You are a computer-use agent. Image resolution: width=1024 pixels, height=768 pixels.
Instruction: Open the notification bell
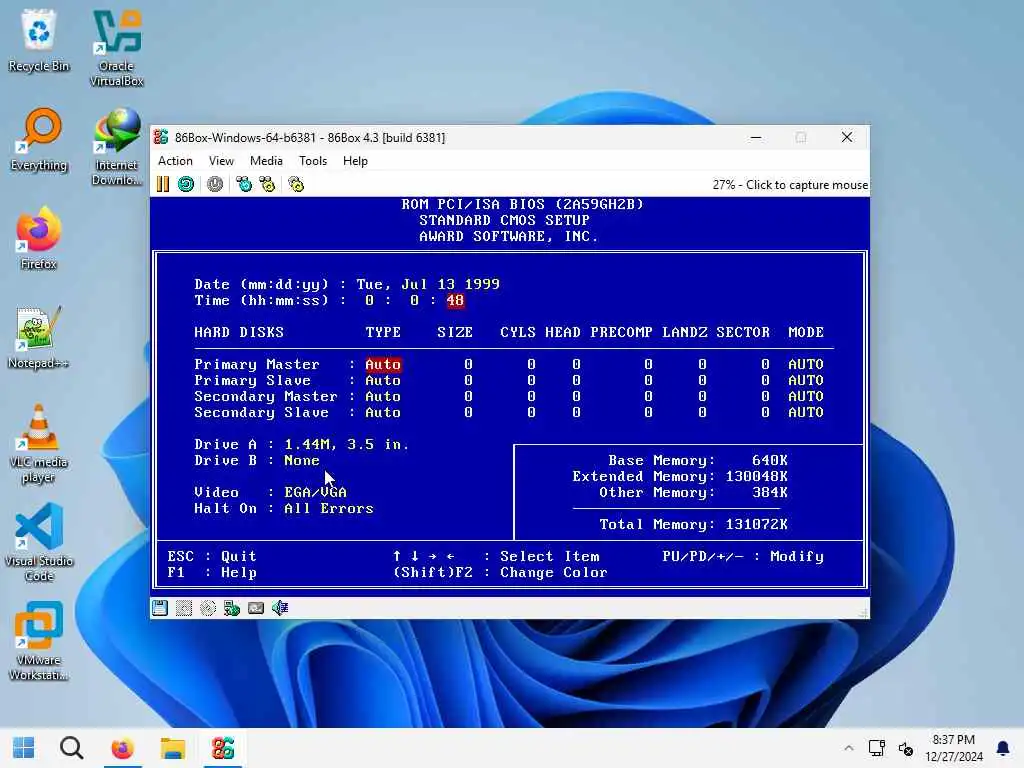tap(1003, 748)
